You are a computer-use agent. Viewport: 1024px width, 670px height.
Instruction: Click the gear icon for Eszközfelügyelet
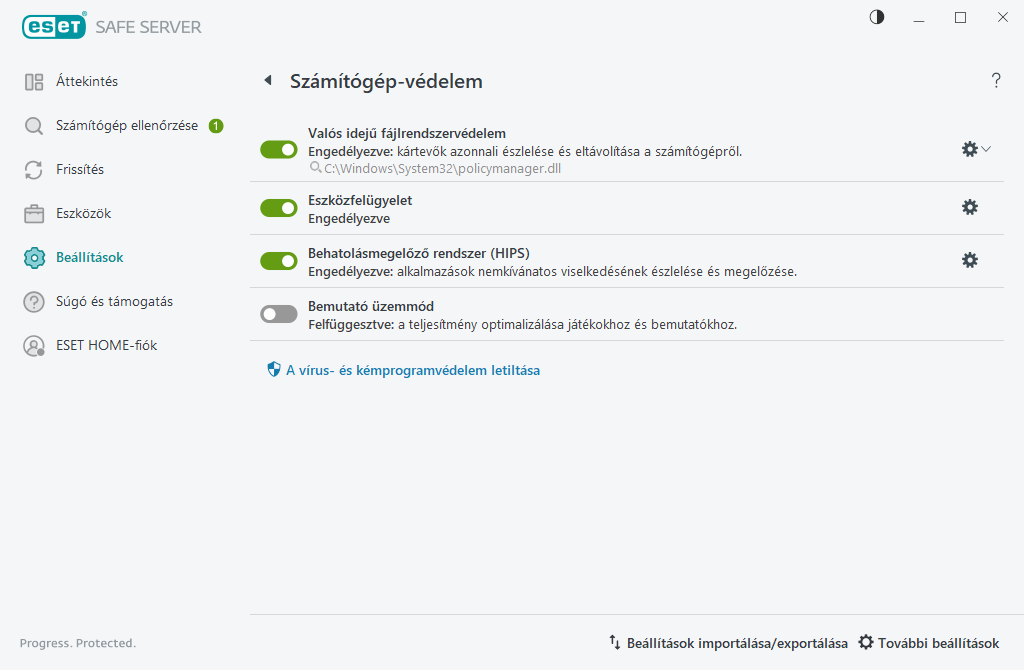(x=969, y=207)
